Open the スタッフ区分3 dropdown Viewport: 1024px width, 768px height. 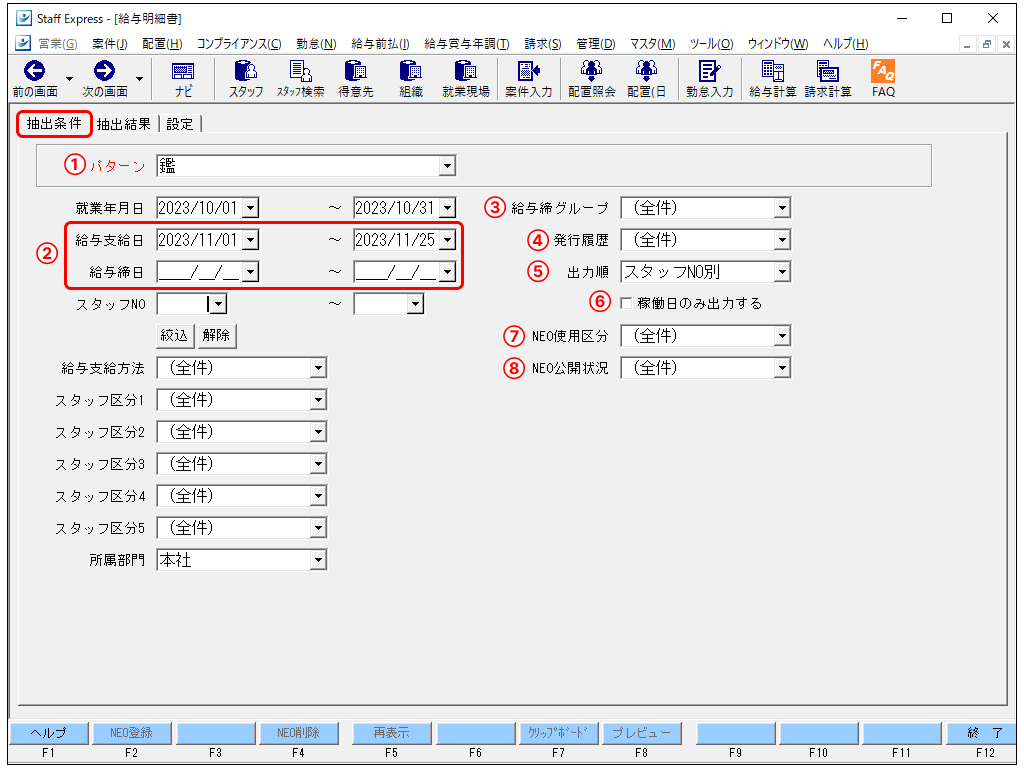coord(318,464)
